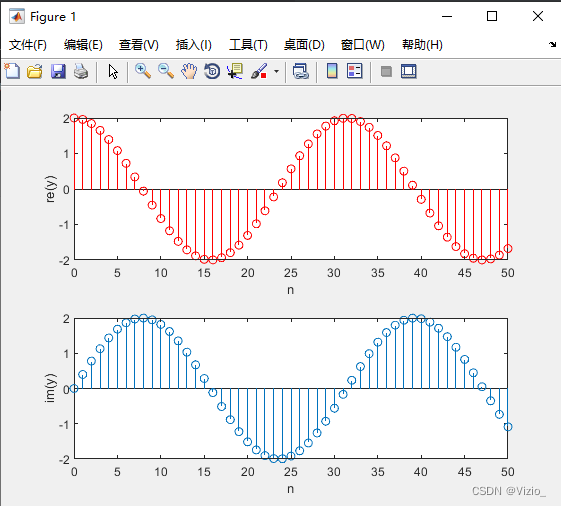Activate the Zoom In tool
The width and height of the screenshot is (561, 506).
pos(143,71)
